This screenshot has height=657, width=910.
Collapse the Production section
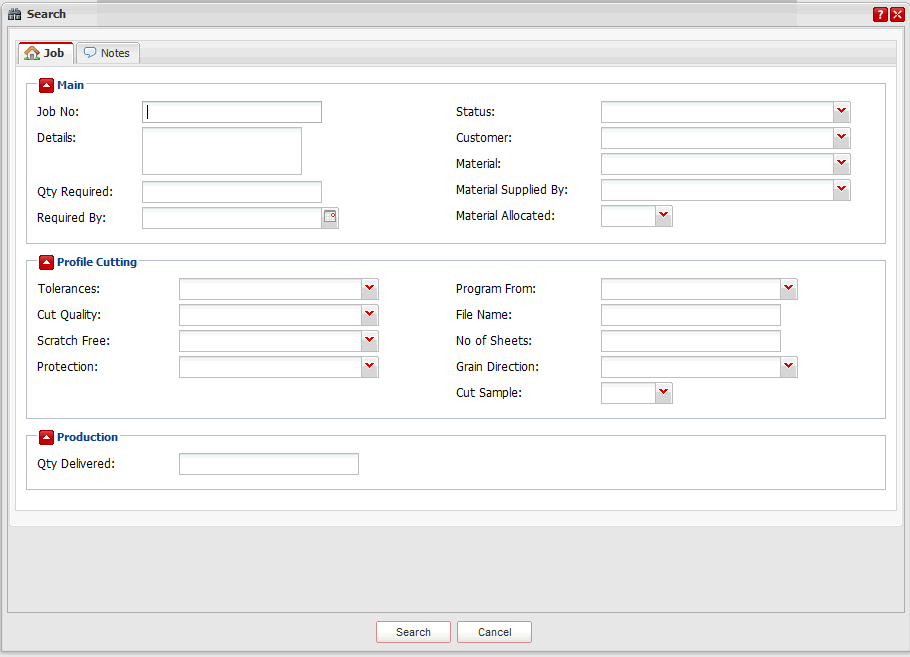click(x=46, y=438)
